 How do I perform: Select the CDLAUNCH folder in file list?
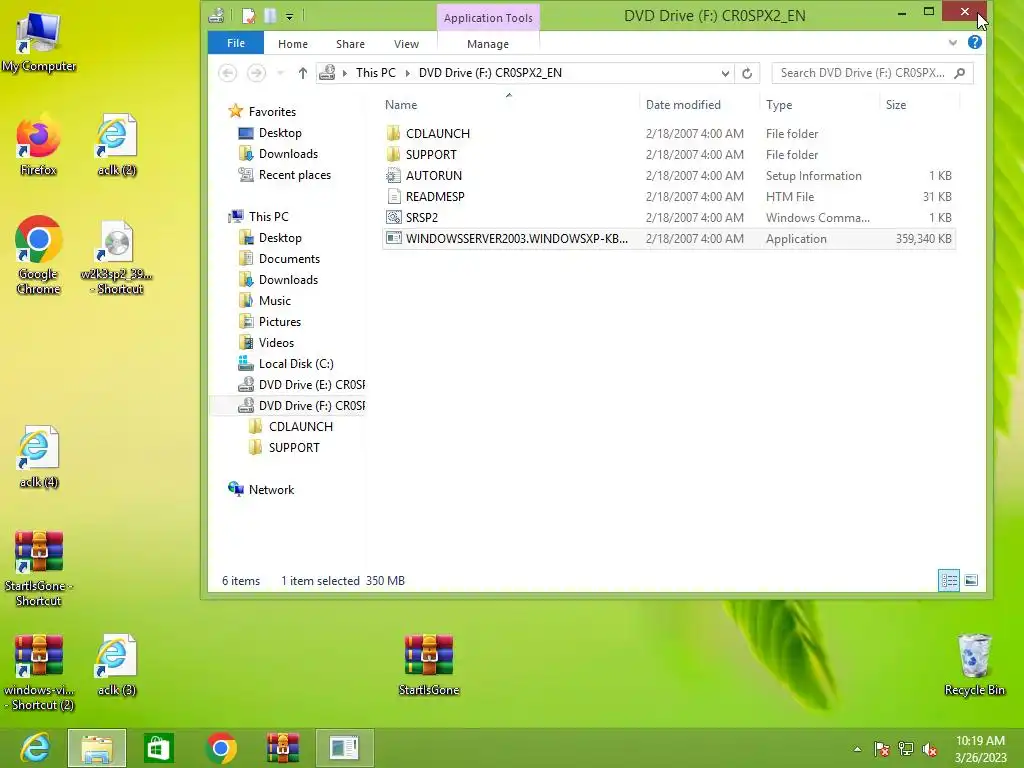669,133
